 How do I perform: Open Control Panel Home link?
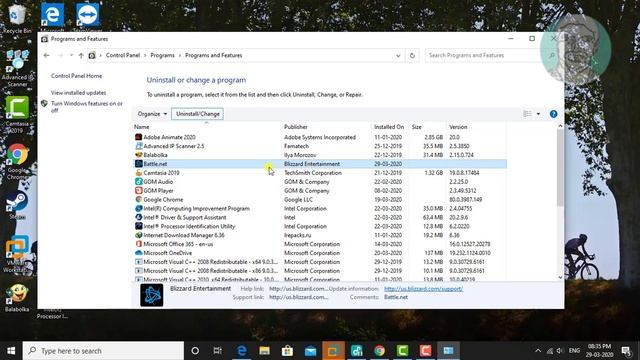tap(76, 76)
